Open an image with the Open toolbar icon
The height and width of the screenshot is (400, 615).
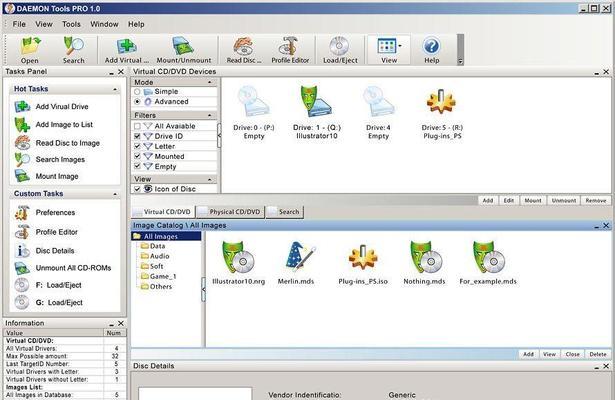(x=30, y=50)
